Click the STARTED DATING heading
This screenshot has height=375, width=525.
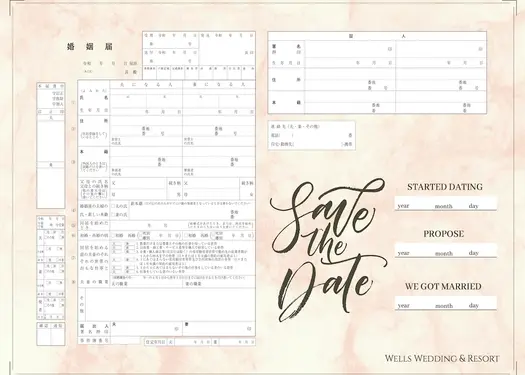445,187
